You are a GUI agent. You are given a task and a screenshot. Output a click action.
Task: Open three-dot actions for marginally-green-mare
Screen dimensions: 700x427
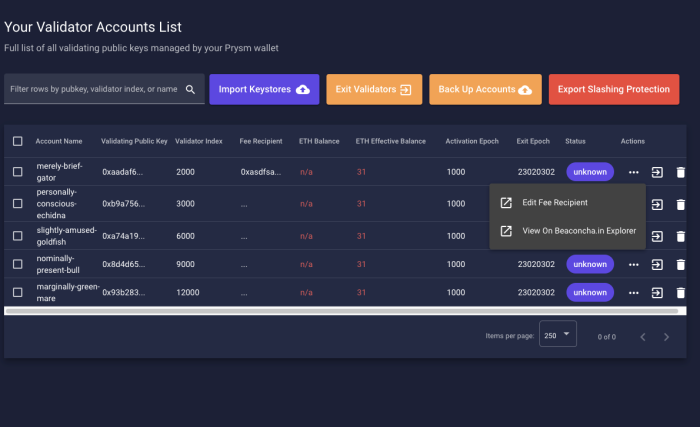[633, 293]
